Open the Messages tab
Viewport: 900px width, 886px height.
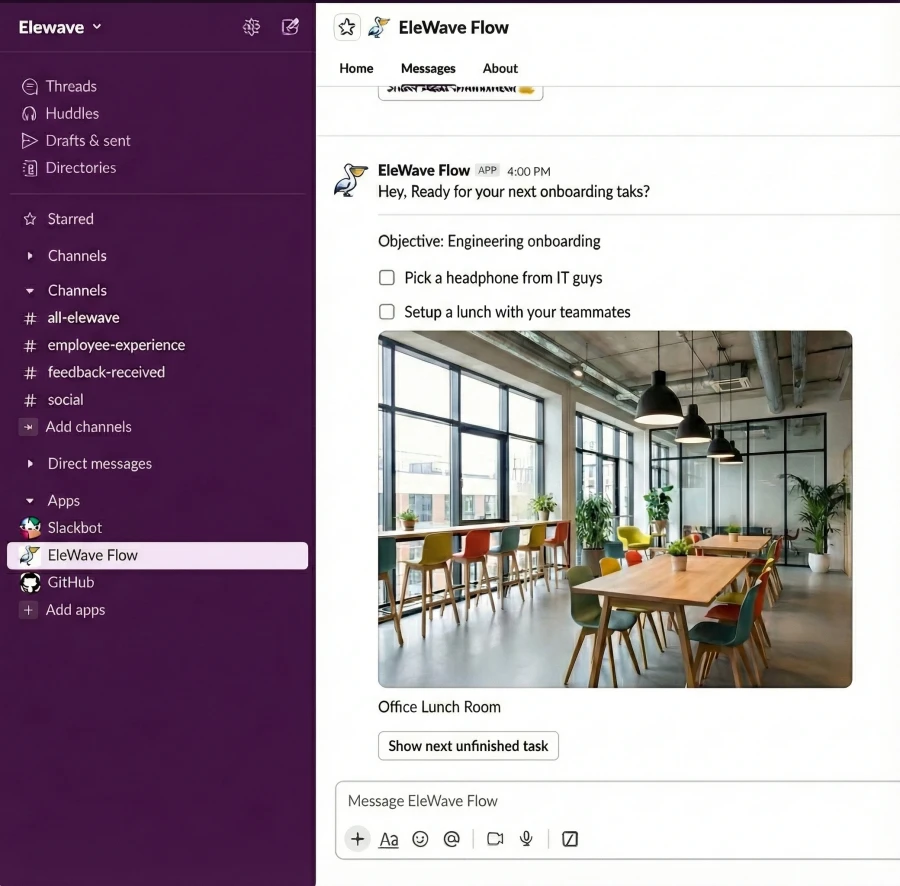pyautogui.click(x=428, y=68)
